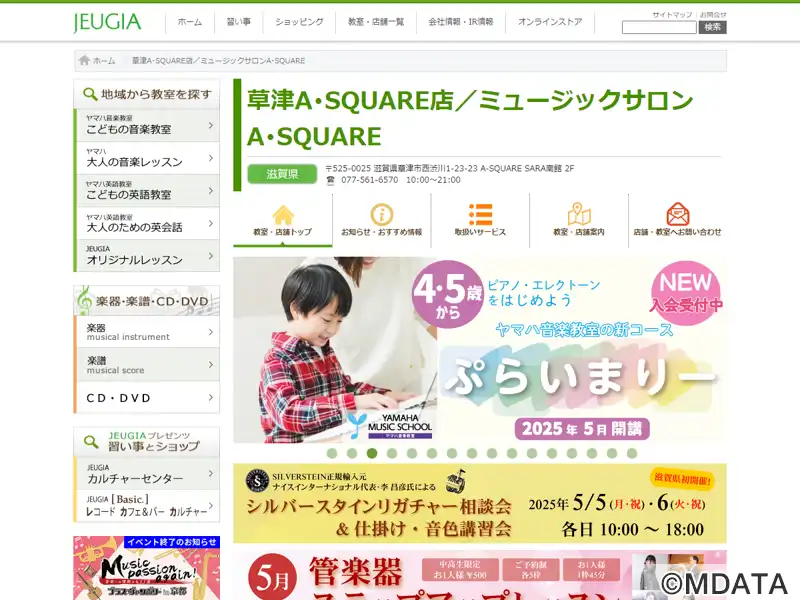The width and height of the screenshot is (800, 600).
Task: Expand the こどもの音楽教室 arrow
Action: (x=211, y=125)
